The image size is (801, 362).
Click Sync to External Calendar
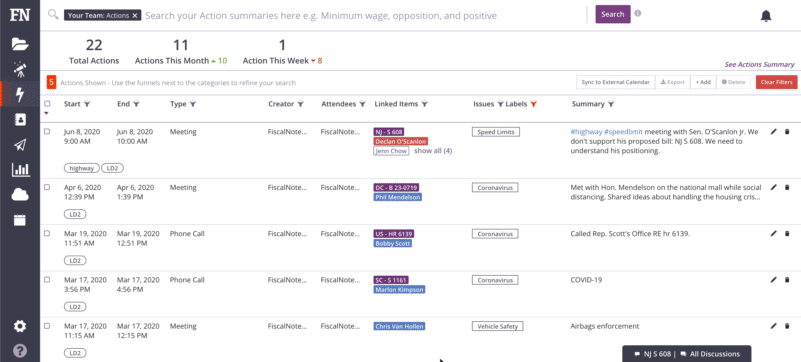(x=616, y=82)
